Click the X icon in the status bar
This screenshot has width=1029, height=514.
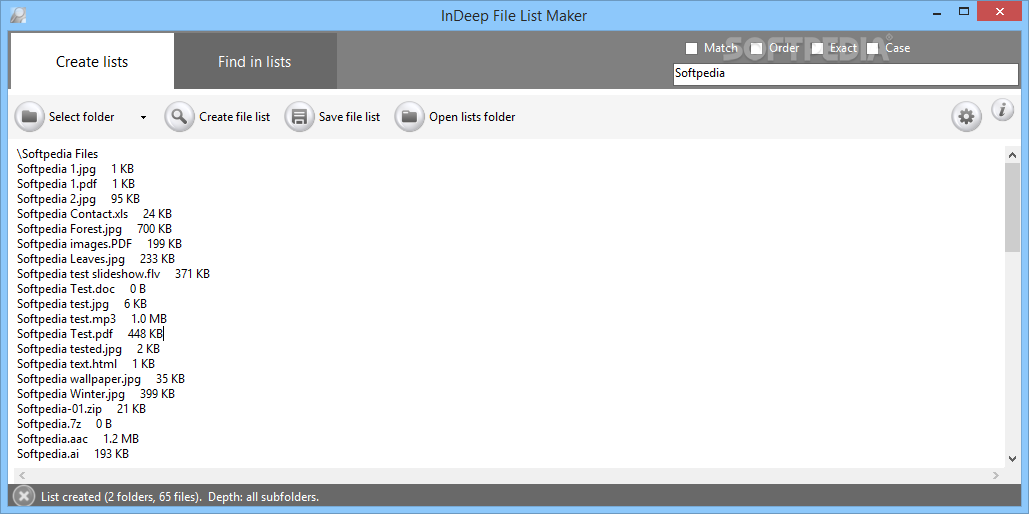click(x=24, y=497)
